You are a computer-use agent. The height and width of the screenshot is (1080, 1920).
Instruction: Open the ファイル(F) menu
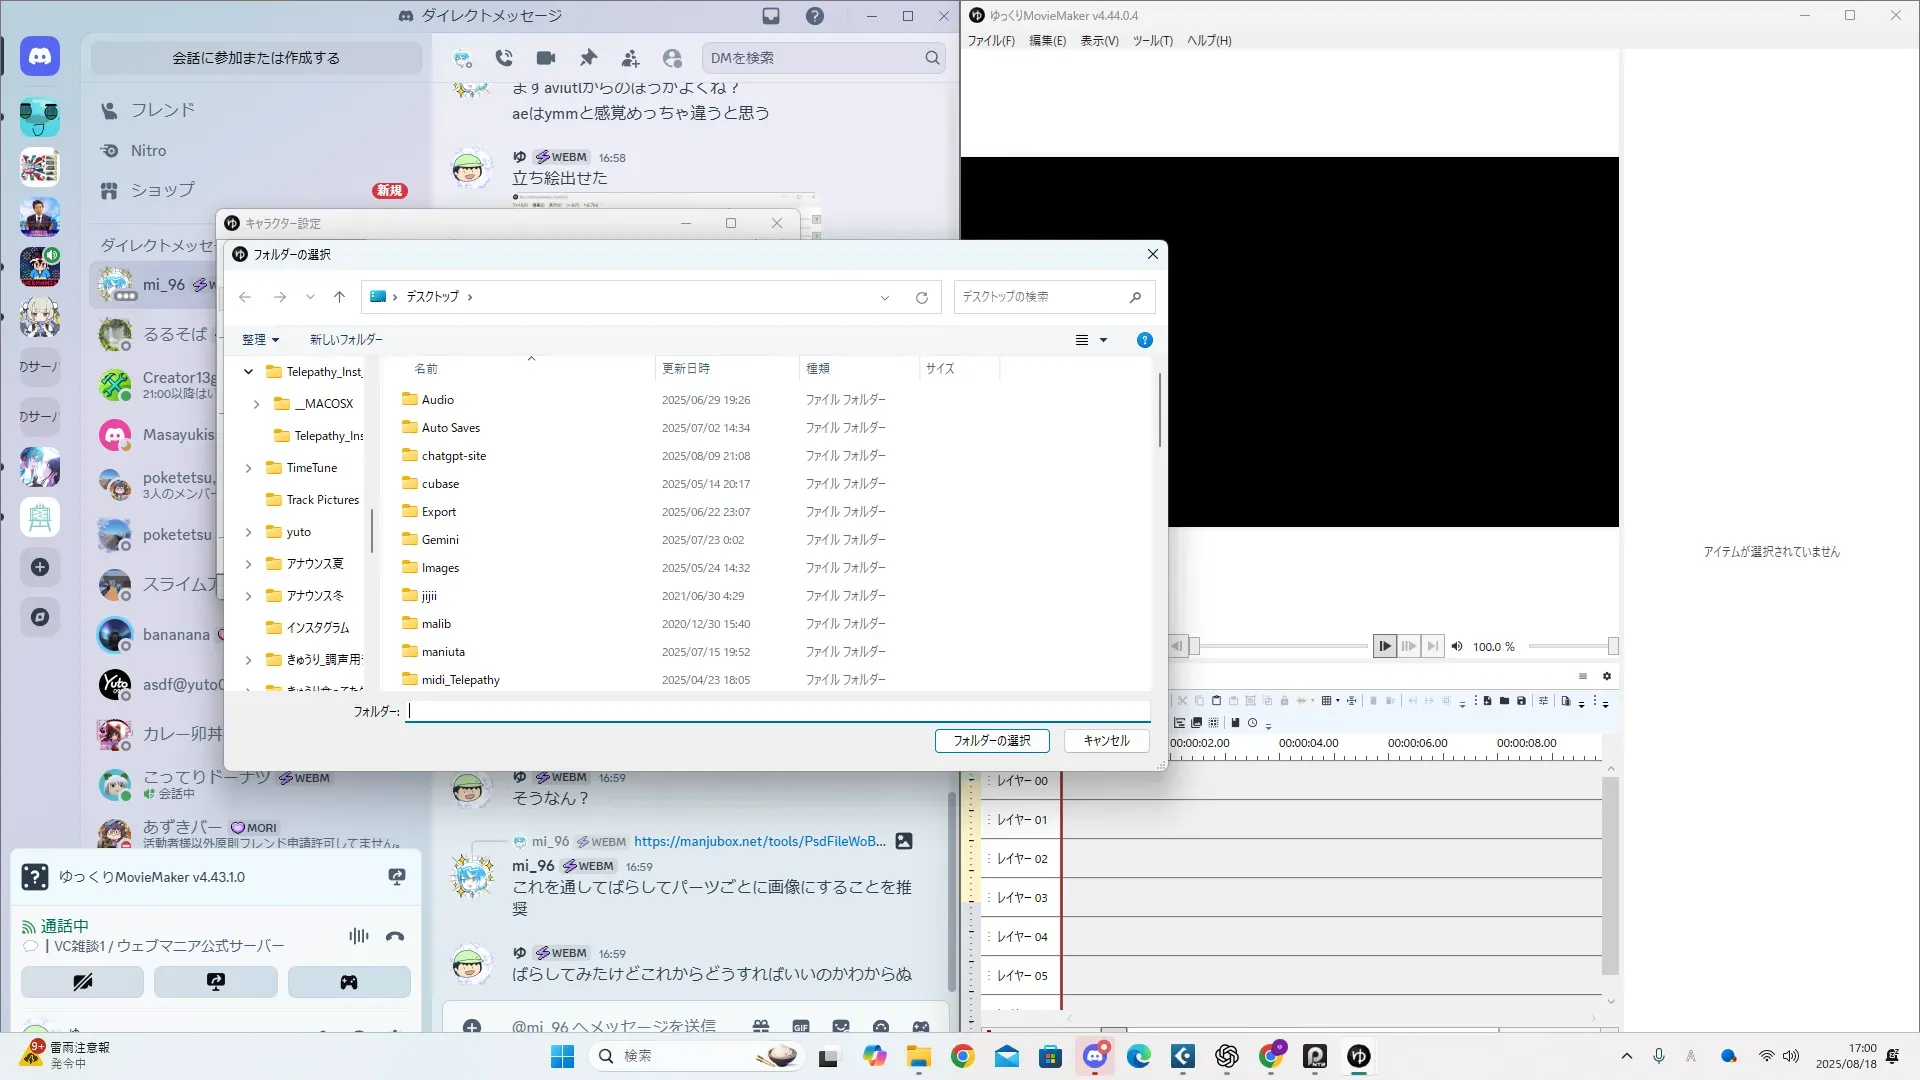coord(990,41)
